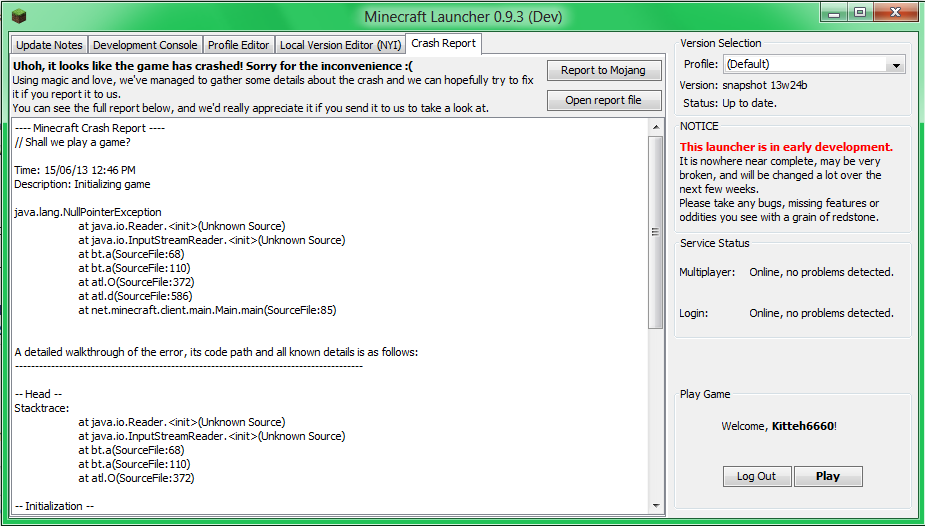Maximize the Minecraft Launcher window
925x526 pixels.
pyautogui.click(x=860, y=13)
